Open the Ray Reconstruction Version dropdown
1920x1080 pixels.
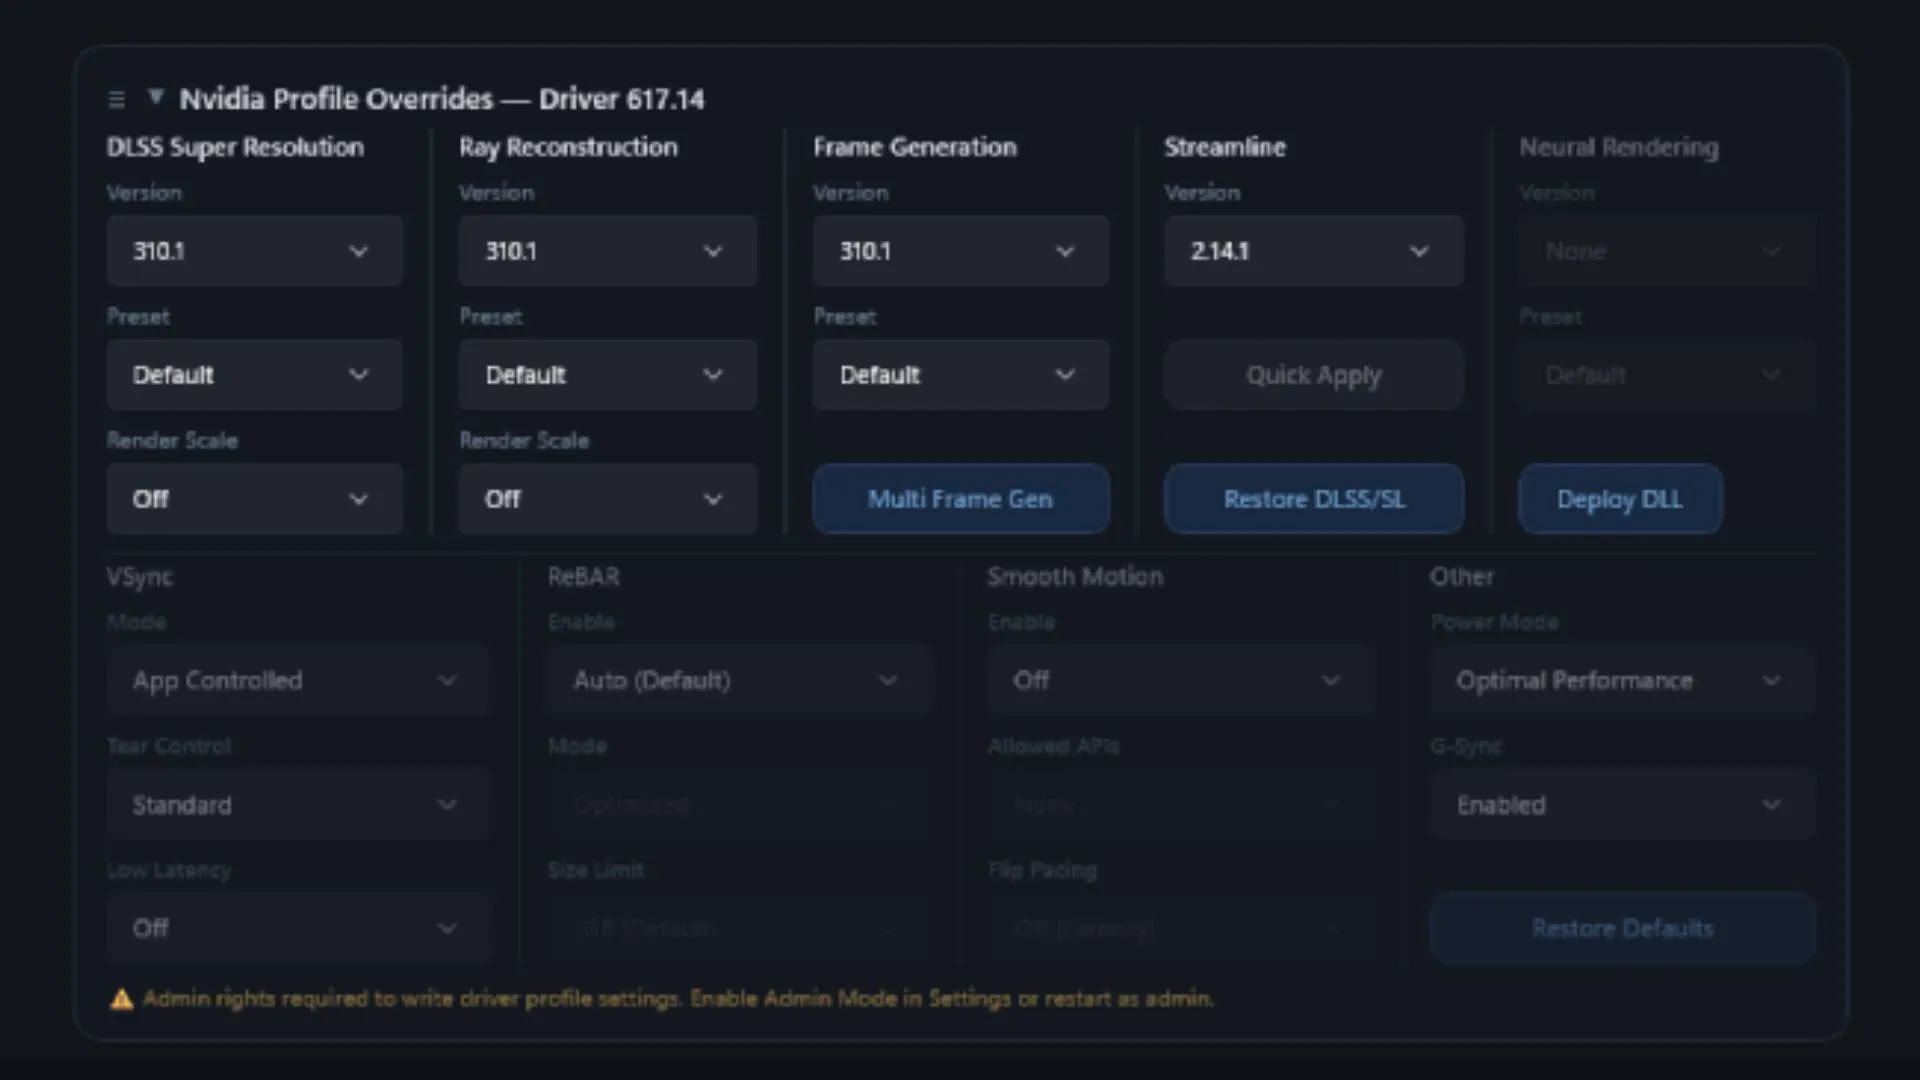tap(607, 251)
